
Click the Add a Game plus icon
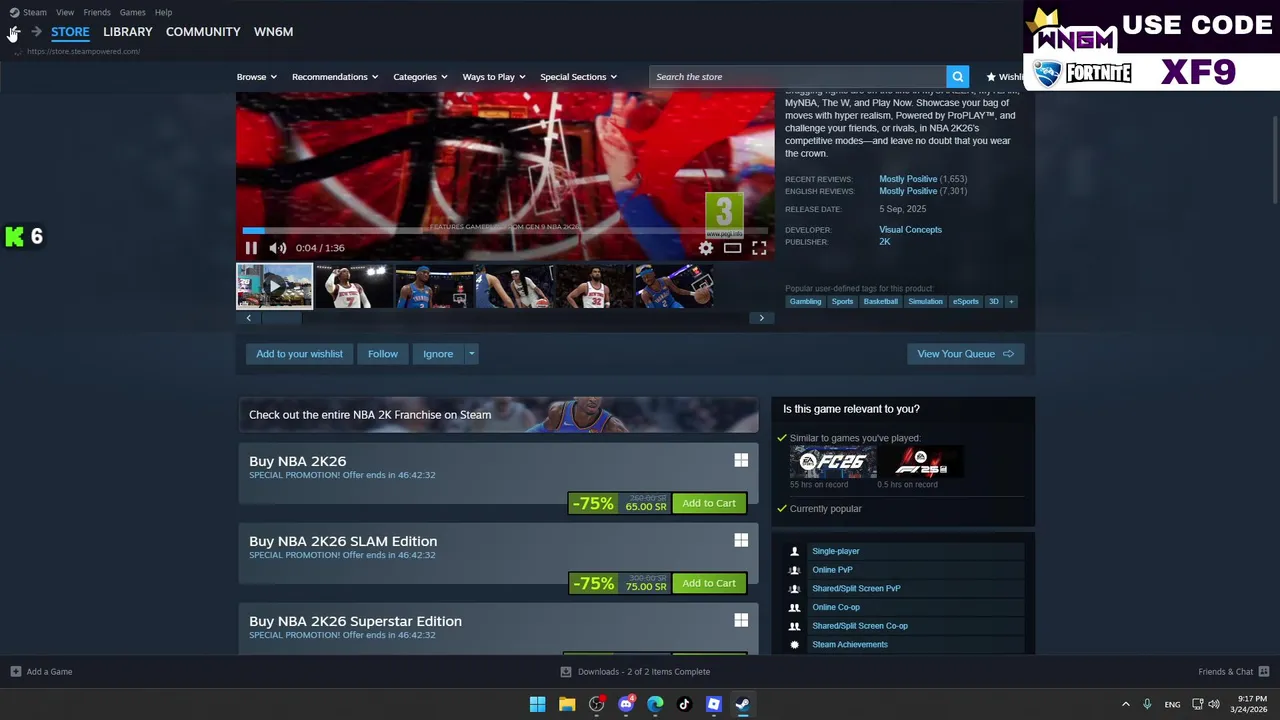pyautogui.click(x=15, y=672)
